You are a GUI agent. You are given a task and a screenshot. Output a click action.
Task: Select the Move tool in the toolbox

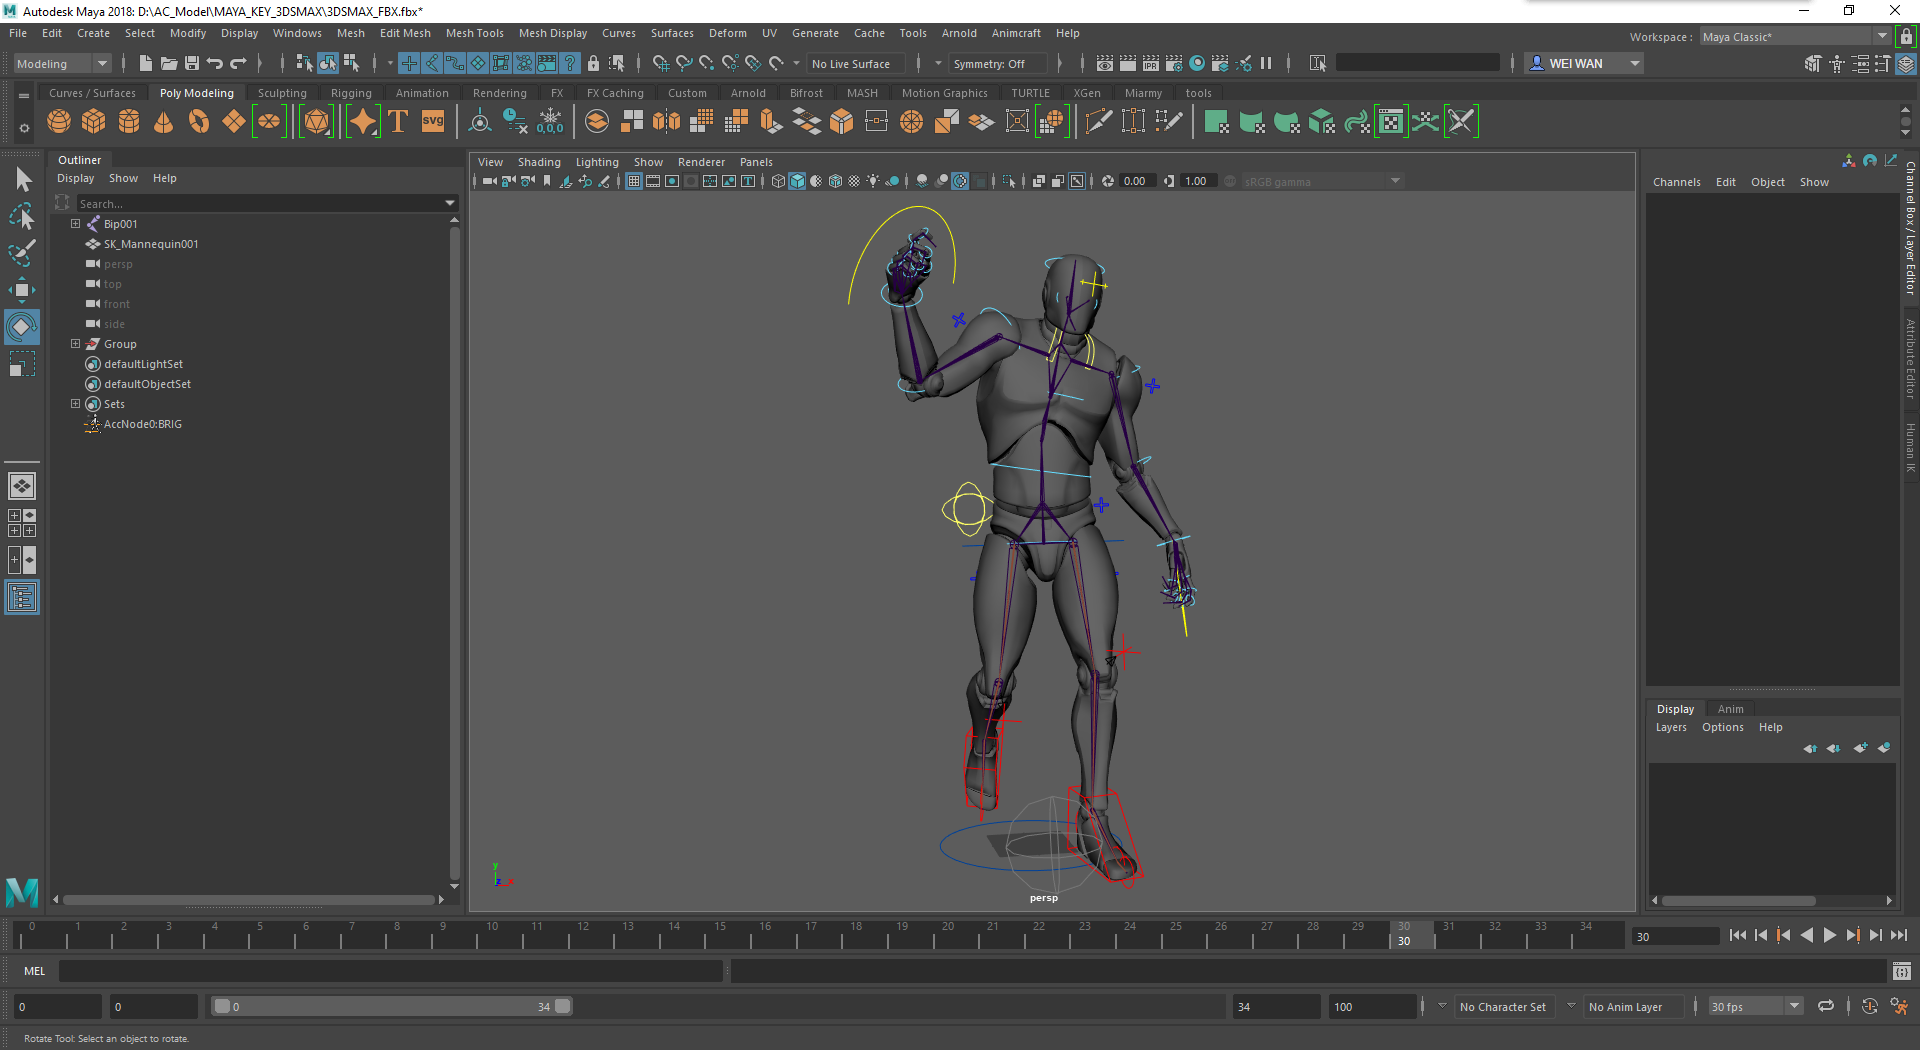pos(22,290)
